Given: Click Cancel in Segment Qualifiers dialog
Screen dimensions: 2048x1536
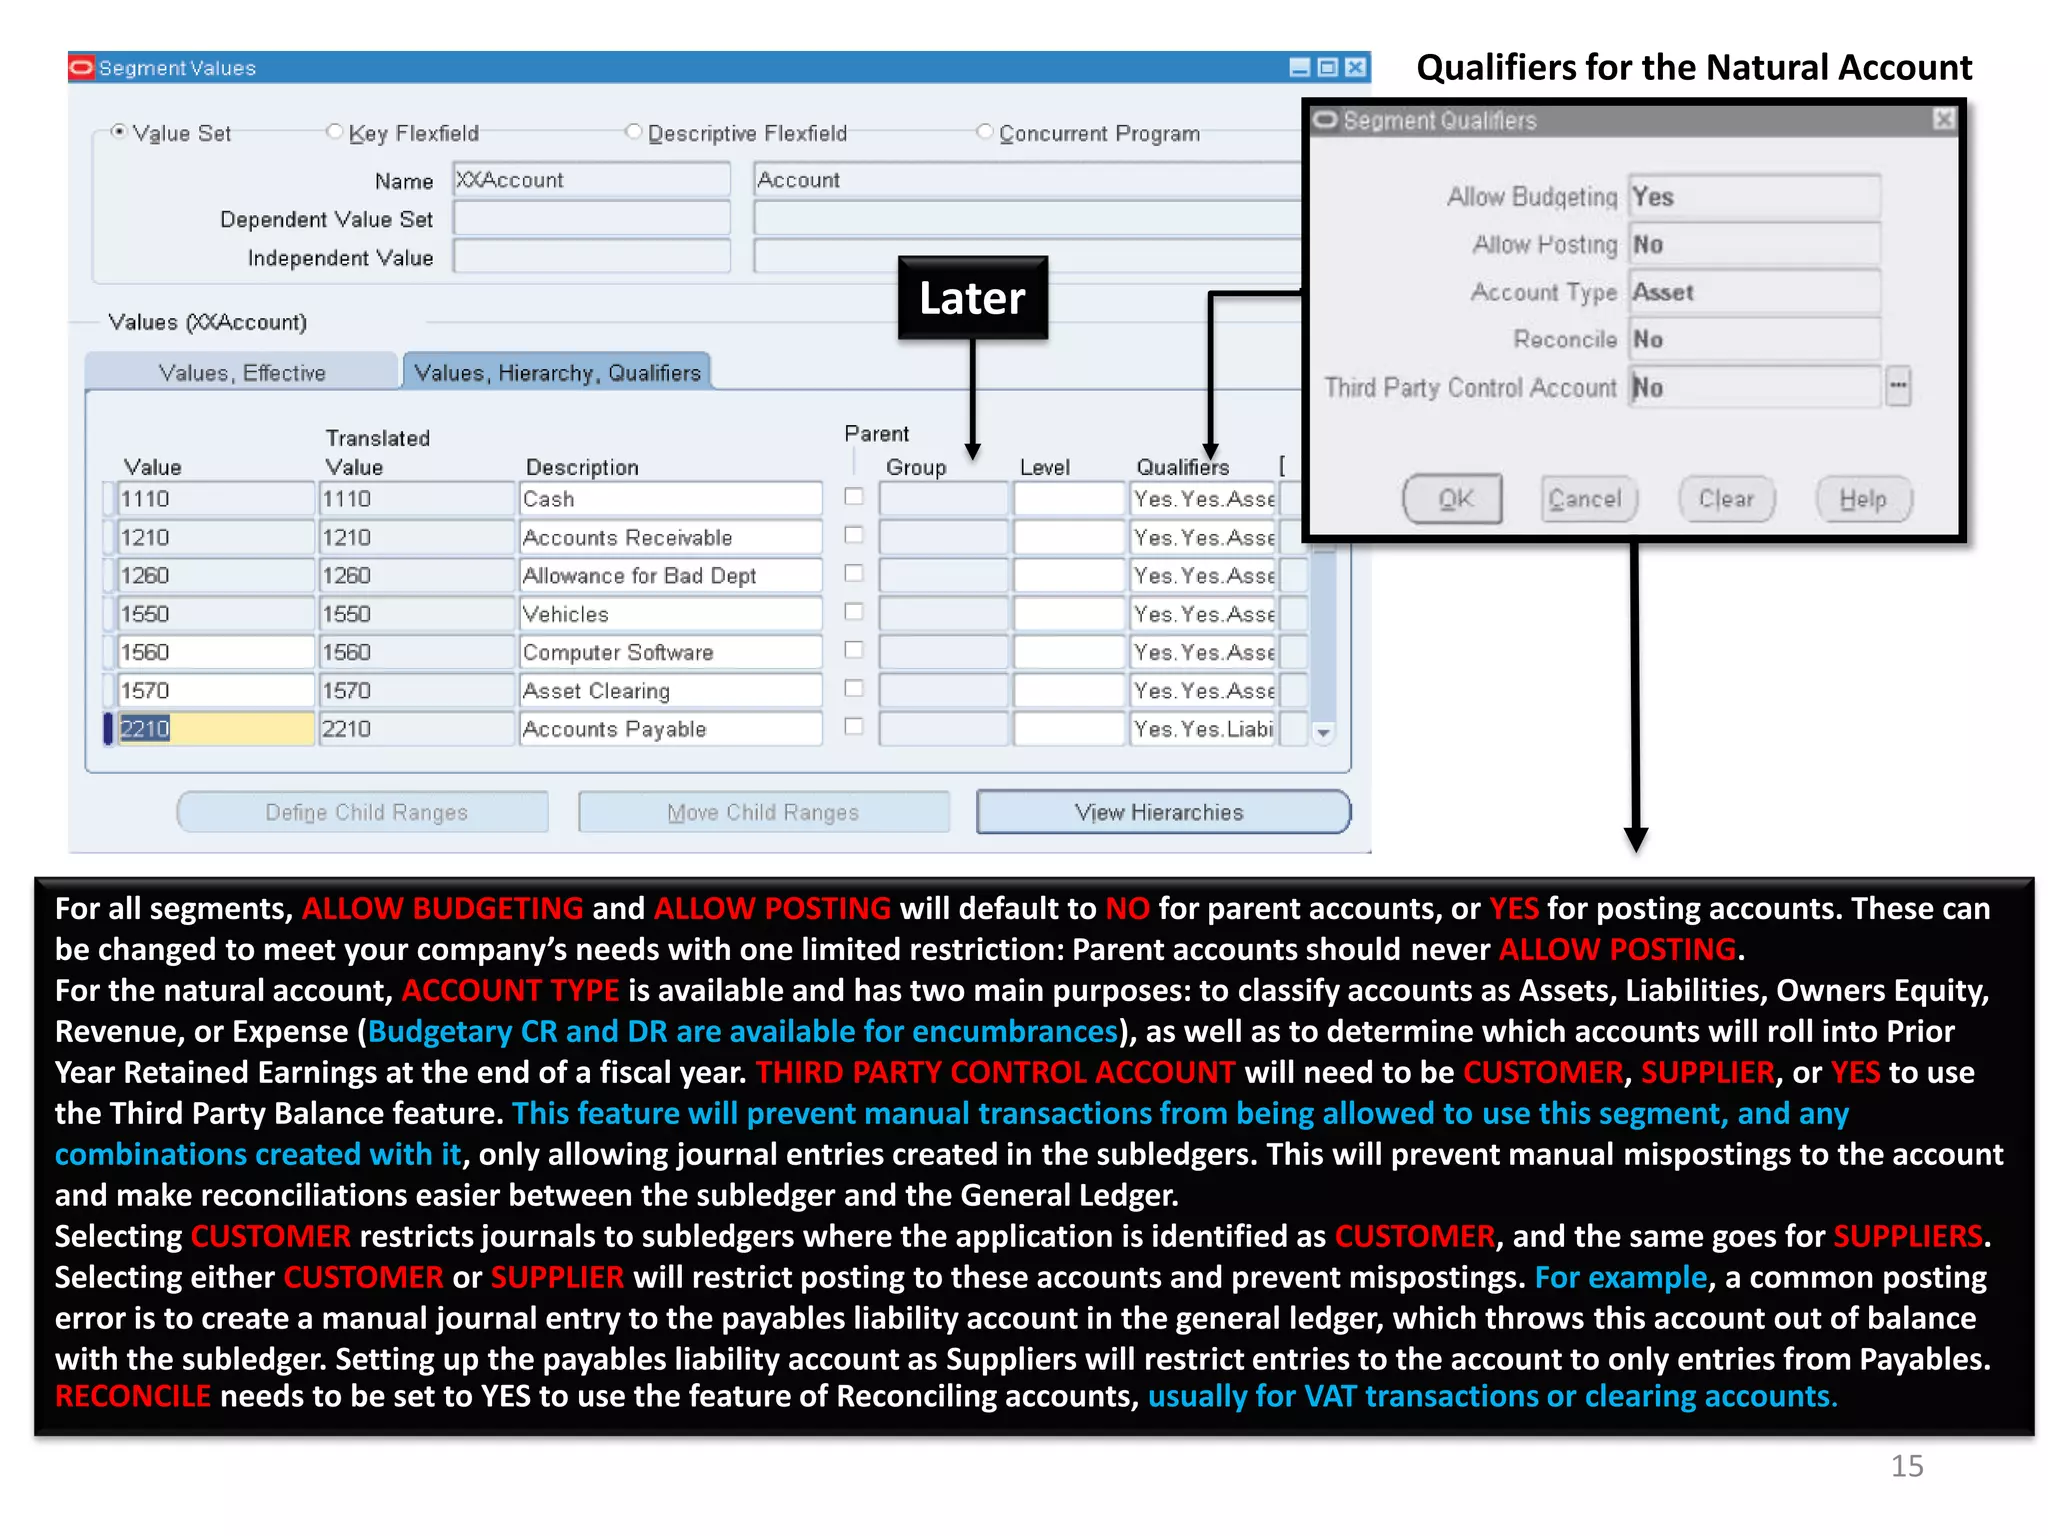Looking at the screenshot, I should click(x=1587, y=498).
